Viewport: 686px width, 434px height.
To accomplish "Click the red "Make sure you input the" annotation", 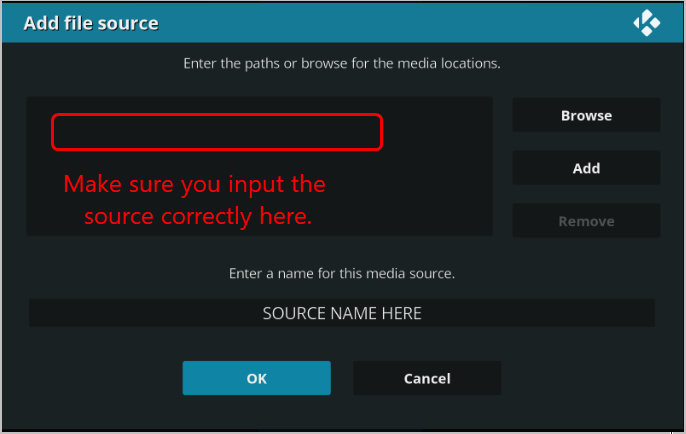I will point(194,184).
